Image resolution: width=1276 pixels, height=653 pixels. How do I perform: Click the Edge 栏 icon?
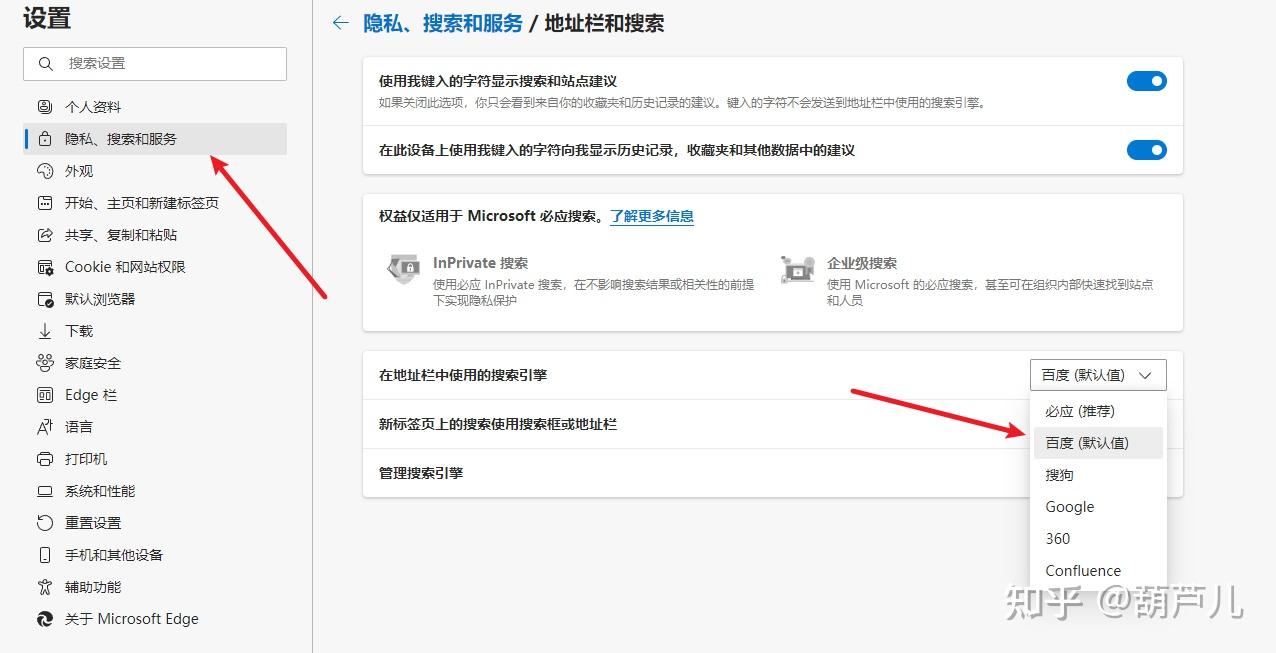(44, 395)
